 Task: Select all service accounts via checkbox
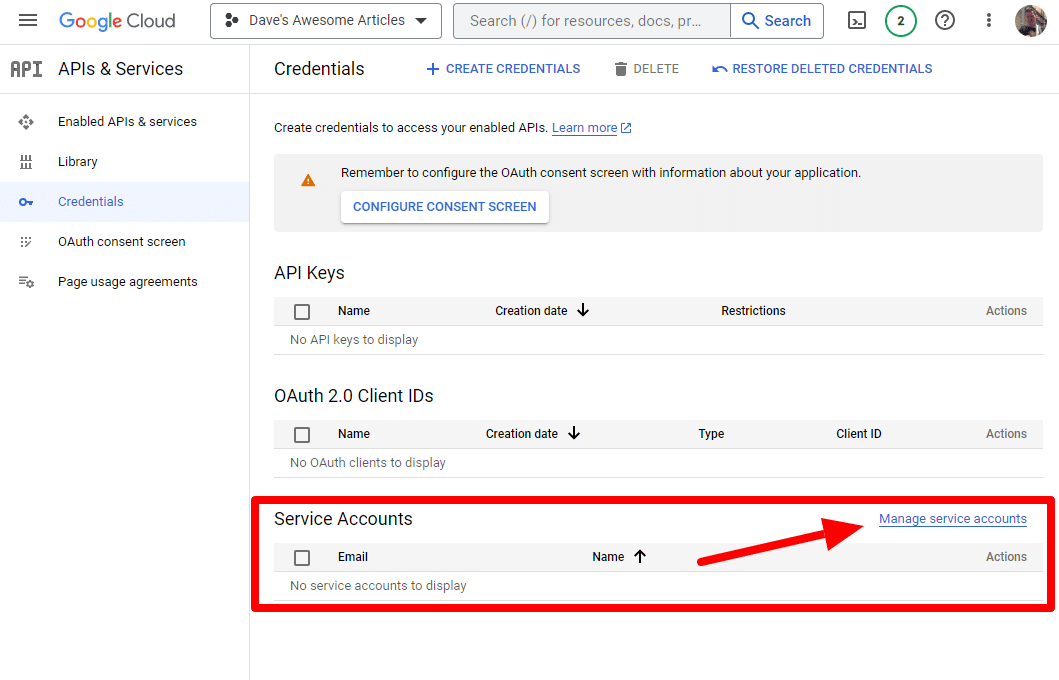coord(302,557)
